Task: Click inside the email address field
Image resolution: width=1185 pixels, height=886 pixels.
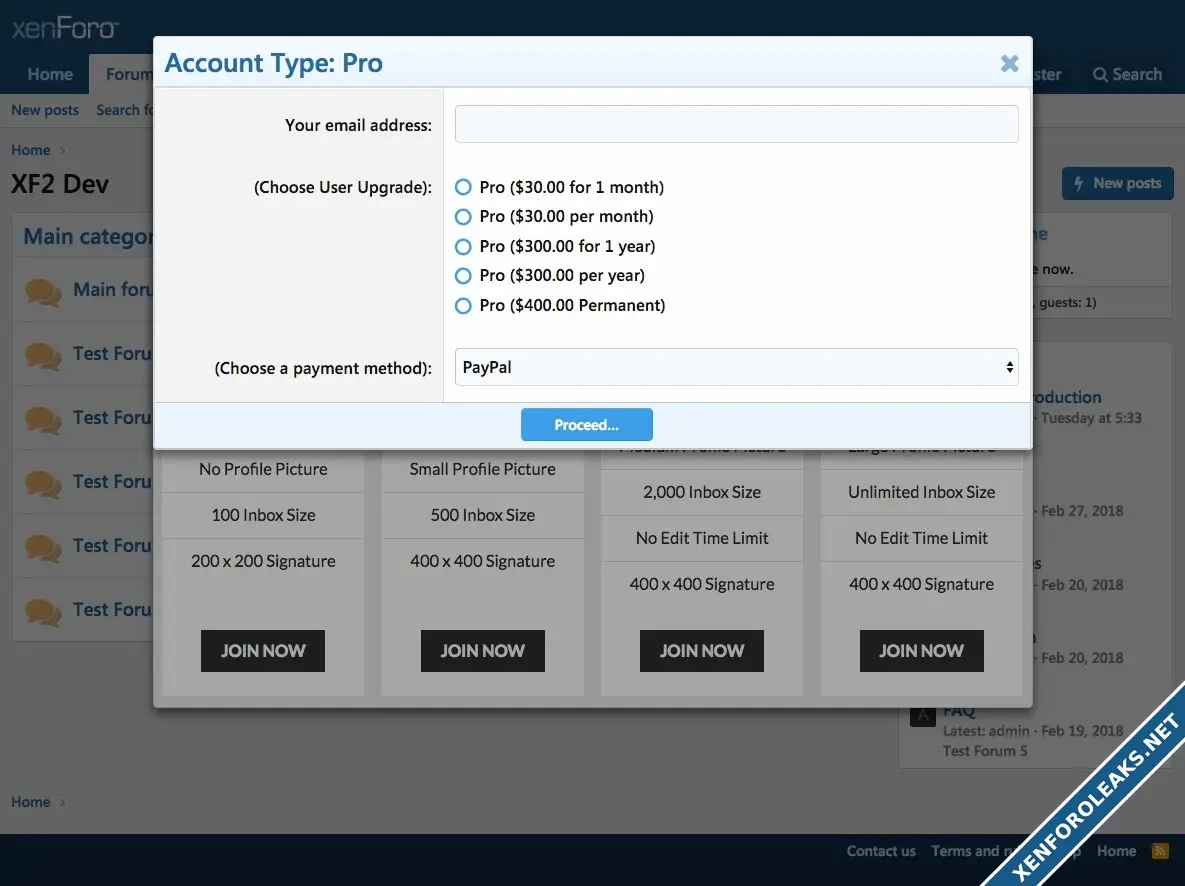Action: pos(736,125)
